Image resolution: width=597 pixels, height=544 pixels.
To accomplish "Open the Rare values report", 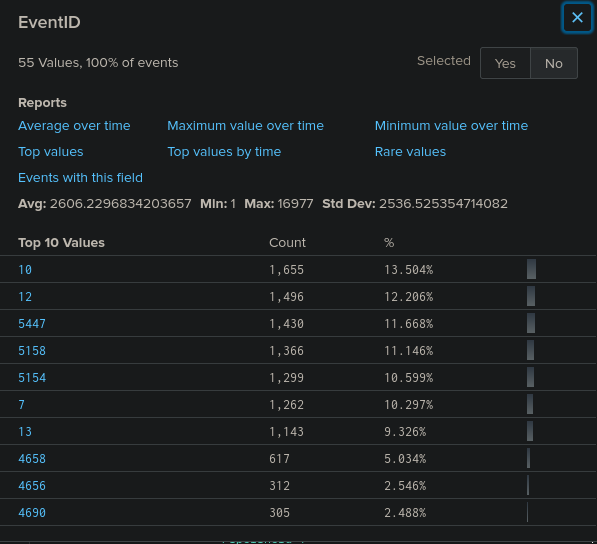I will [410, 152].
